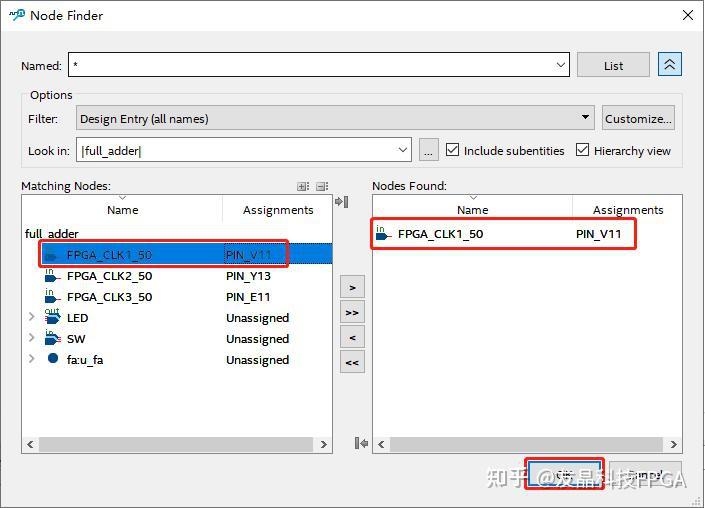Click the single right arrow (>) button
Screen dimensions: 705x508
(352, 287)
